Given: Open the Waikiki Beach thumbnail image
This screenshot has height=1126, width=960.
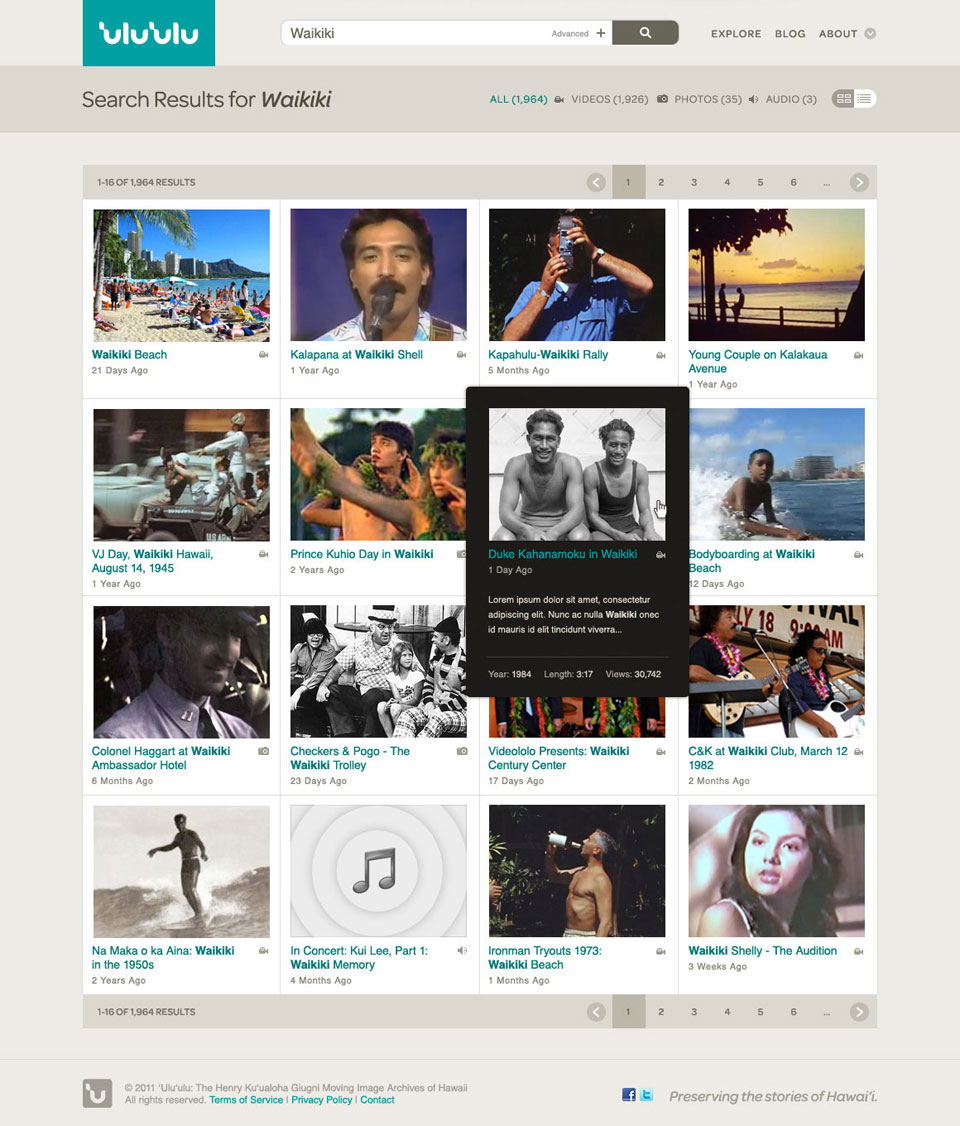Looking at the screenshot, I should coord(182,275).
